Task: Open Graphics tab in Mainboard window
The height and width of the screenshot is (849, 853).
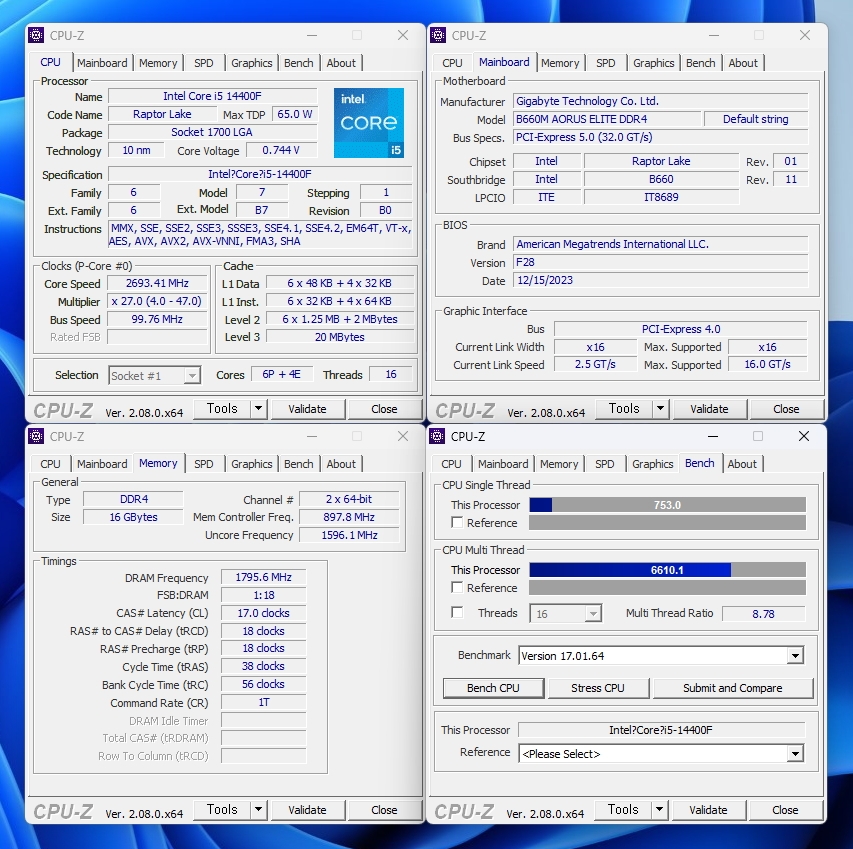Action: [x=653, y=63]
